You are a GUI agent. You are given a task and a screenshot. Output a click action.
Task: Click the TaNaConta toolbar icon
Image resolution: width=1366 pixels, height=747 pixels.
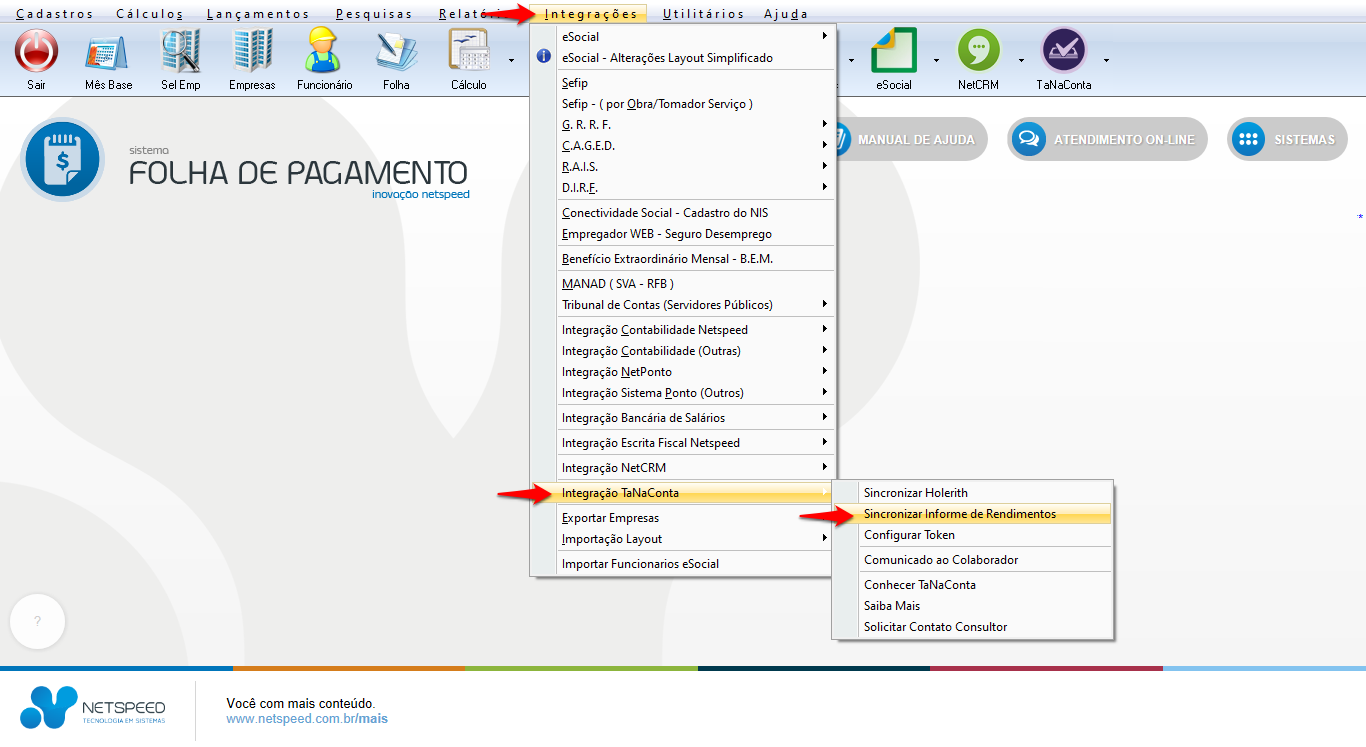coord(1064,51)
